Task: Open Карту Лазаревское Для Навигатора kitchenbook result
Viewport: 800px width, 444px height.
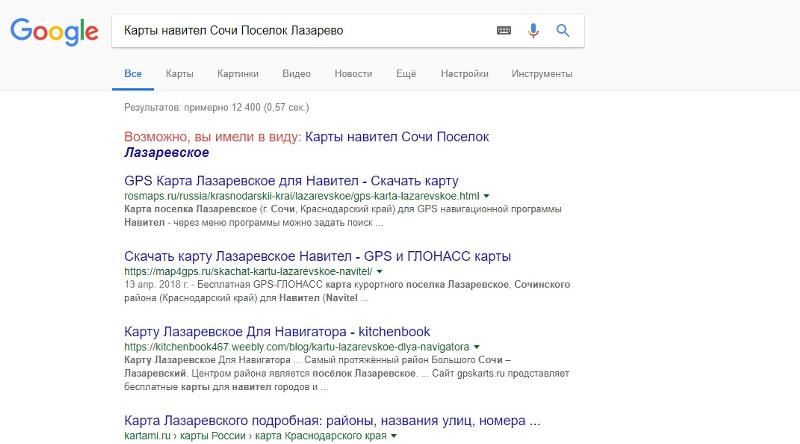Action: [277, 332]
